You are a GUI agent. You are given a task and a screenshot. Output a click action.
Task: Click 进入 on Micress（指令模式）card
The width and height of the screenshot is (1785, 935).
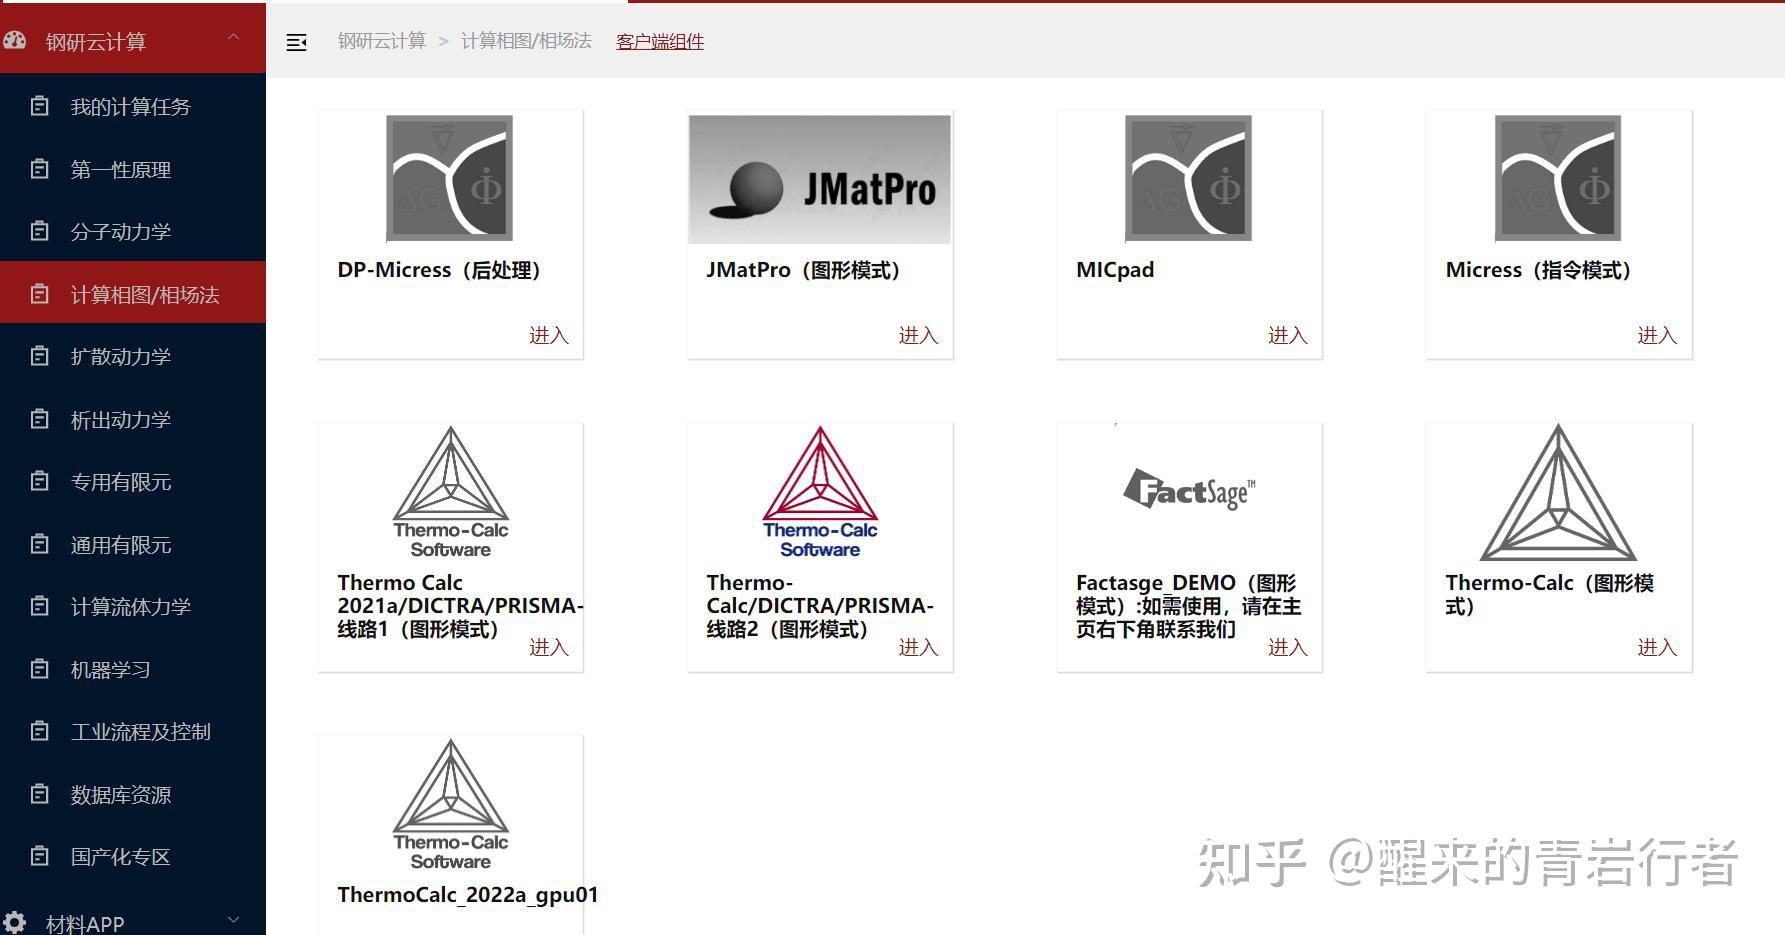(1657, 335)
